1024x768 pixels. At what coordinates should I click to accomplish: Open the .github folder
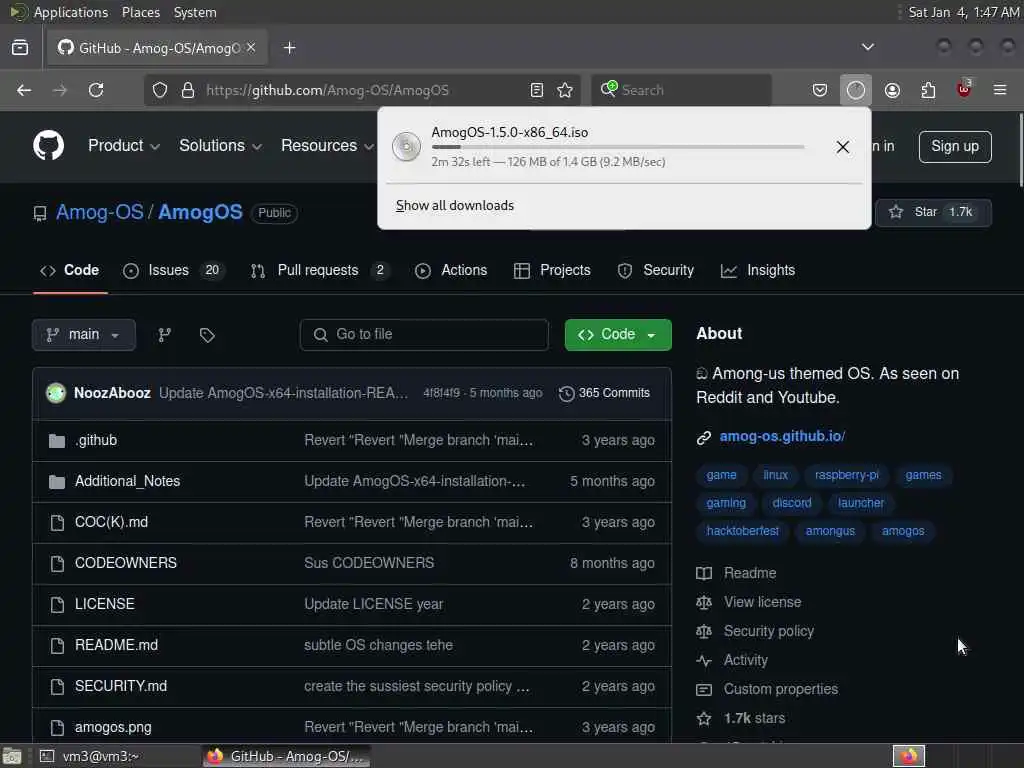(95, 440)
